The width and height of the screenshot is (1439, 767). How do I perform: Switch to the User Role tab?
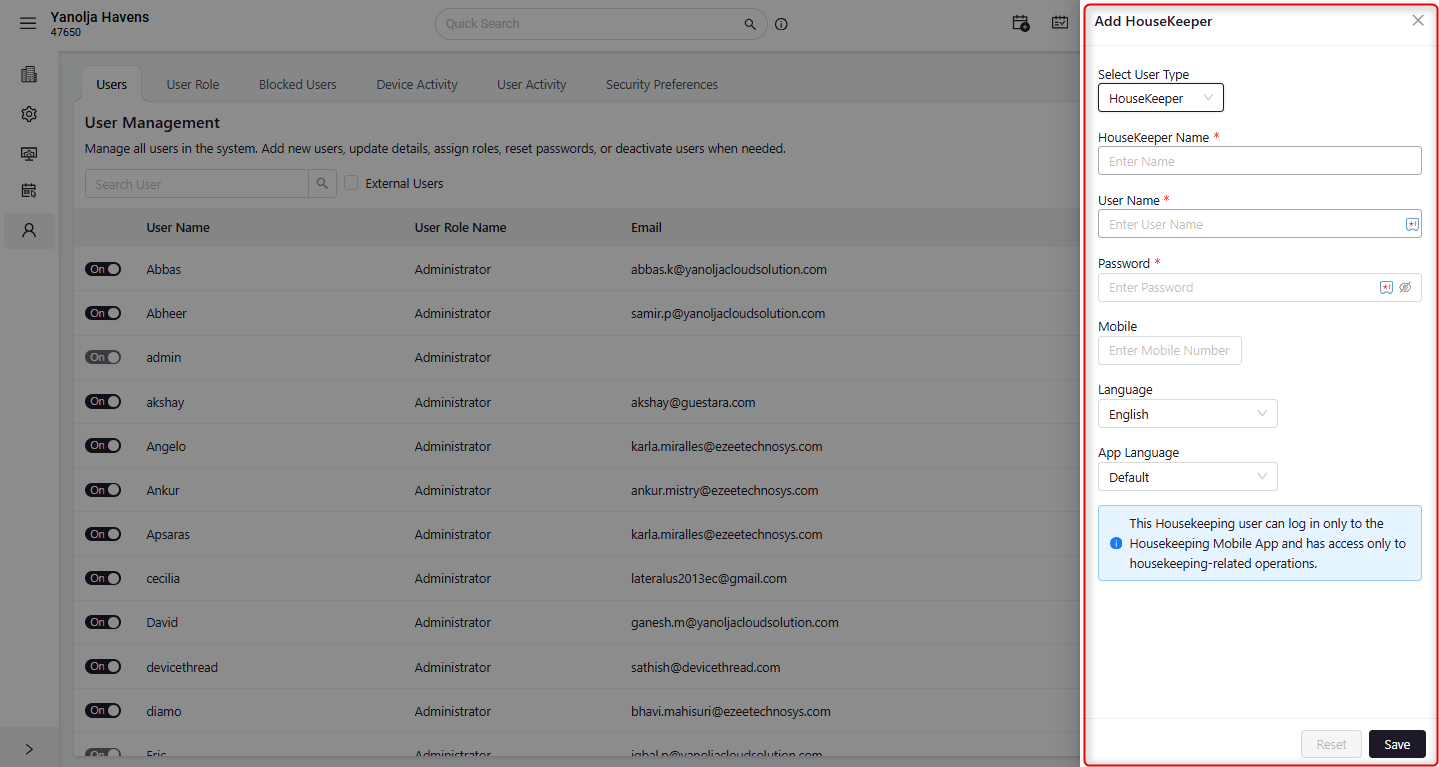193,85
